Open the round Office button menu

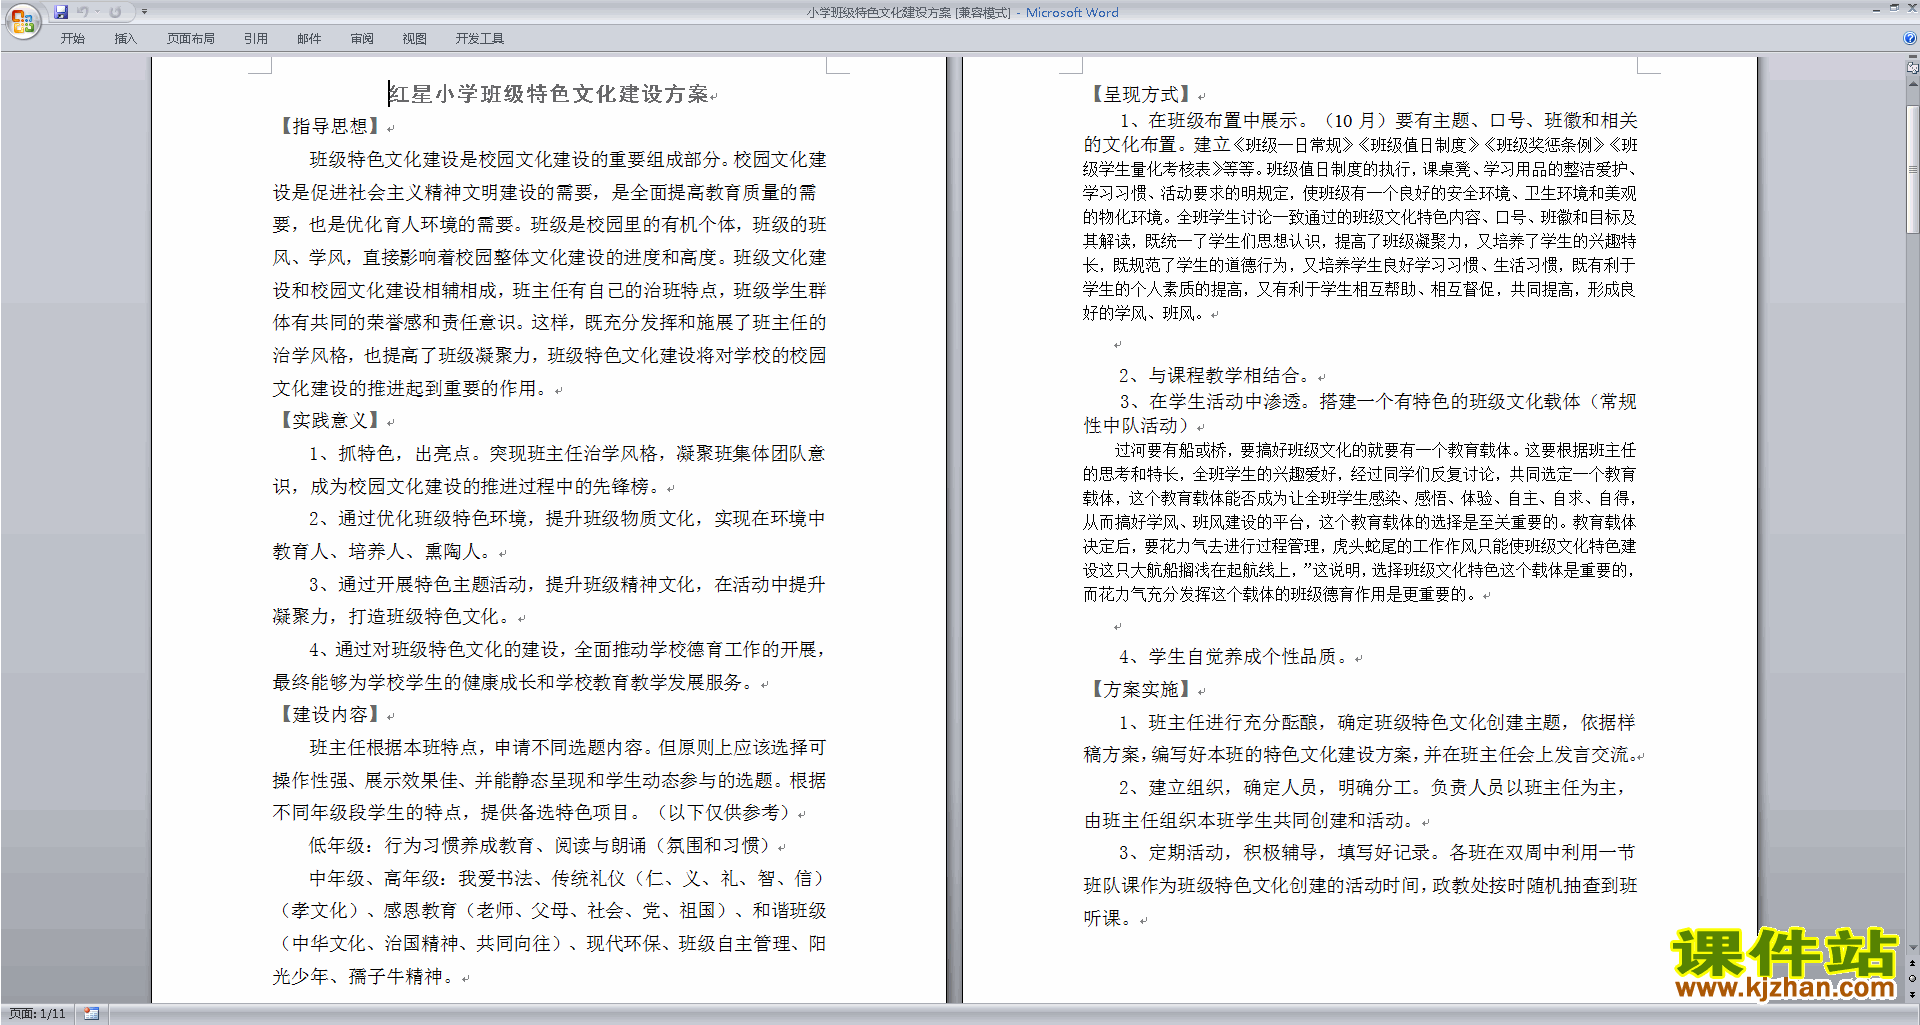click(22, 21)
